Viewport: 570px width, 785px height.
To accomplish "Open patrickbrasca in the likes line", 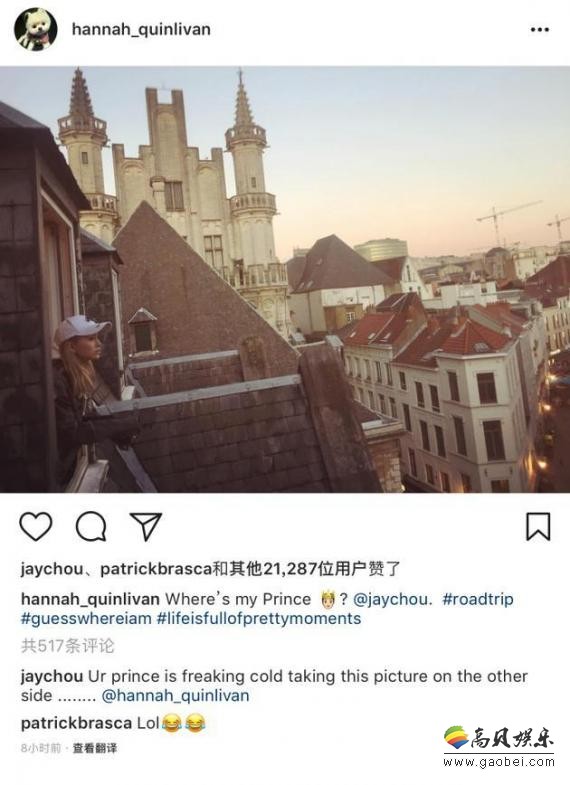I will 156,569.
